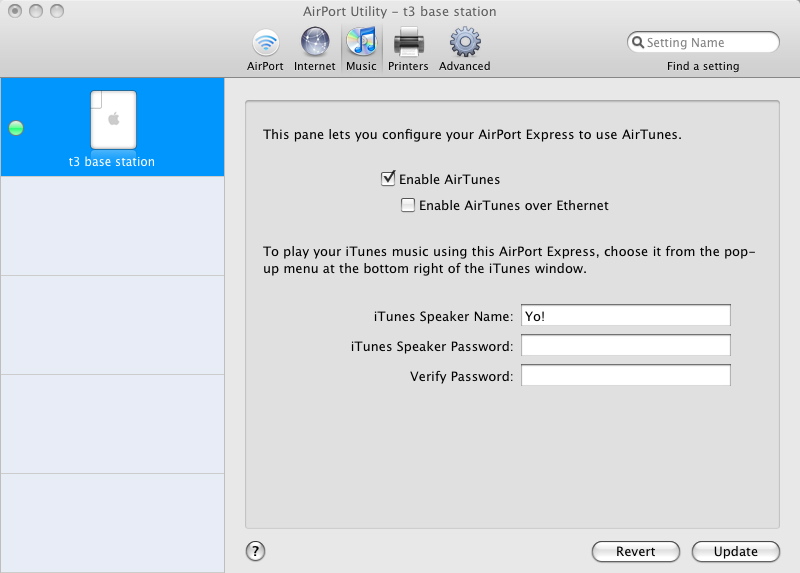The width and height of the screenshot is (800, 573).
Task: Focus the iTunes Speaker Password field
Action: (626, 345)
